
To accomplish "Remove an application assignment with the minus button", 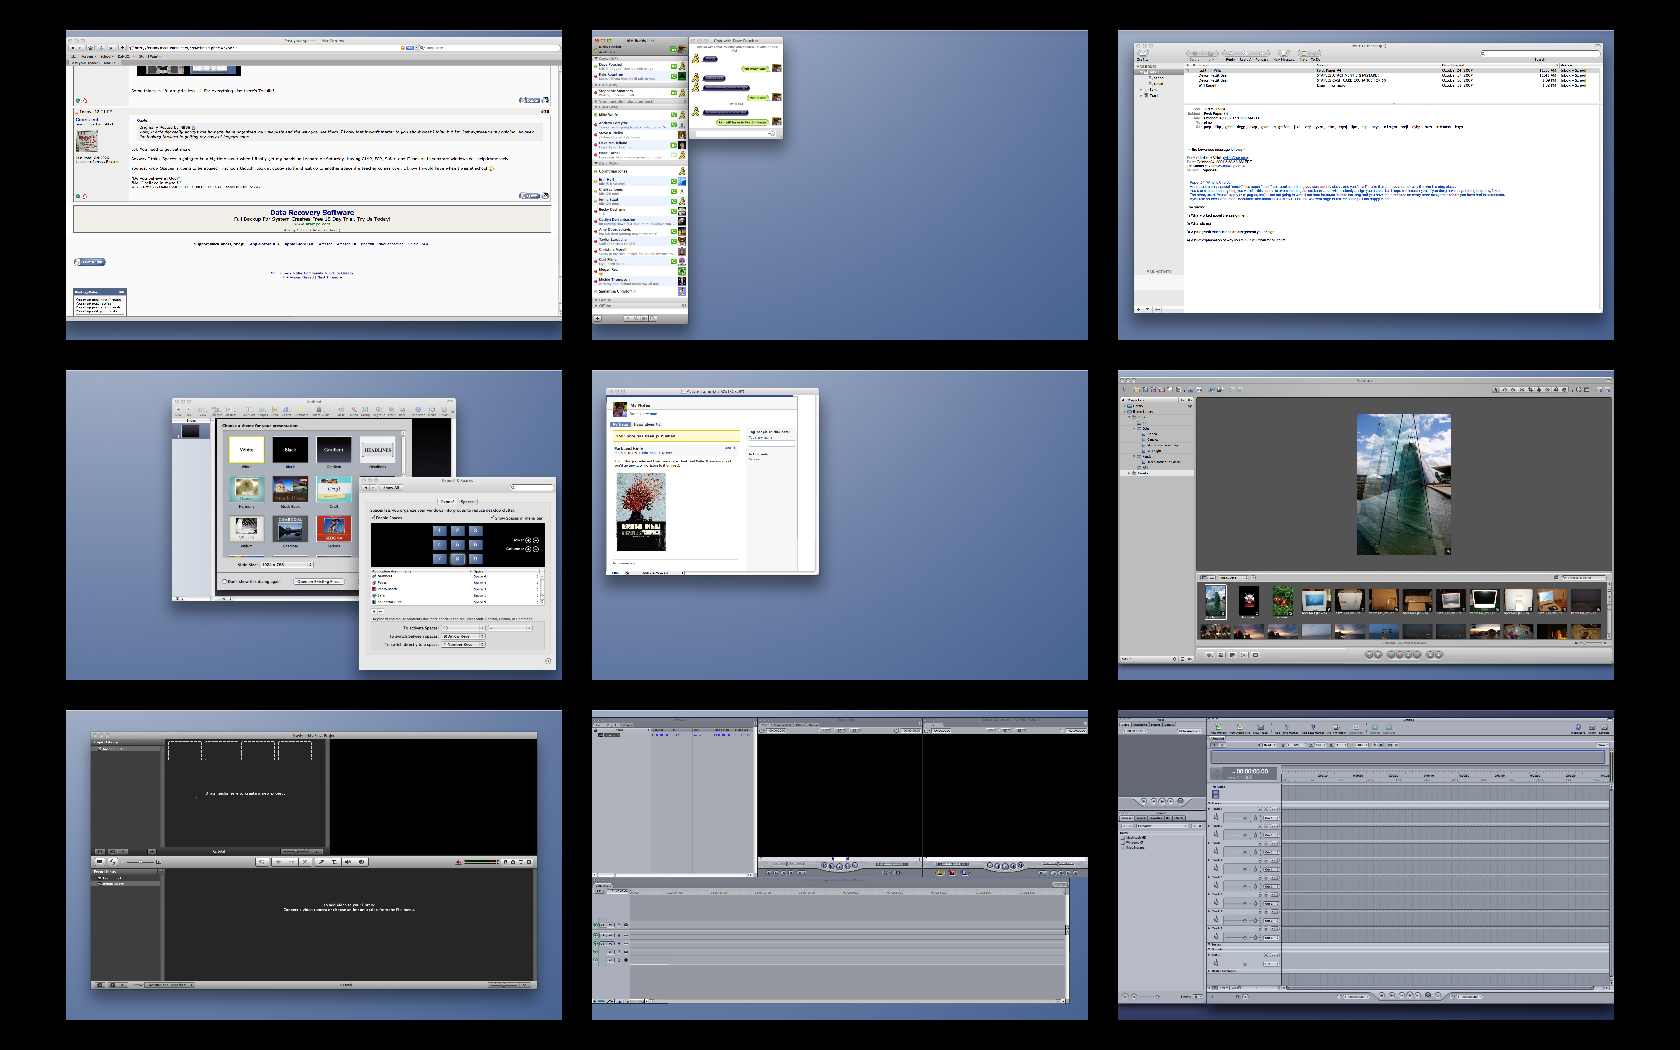I will coord(381,611).
